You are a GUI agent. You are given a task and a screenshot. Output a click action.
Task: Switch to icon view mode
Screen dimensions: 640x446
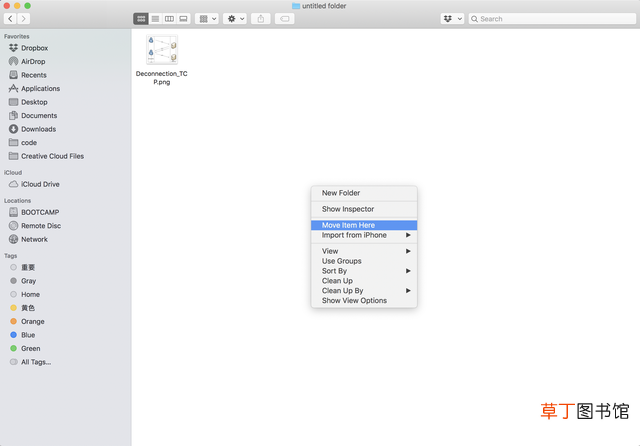tap(141, 19)
